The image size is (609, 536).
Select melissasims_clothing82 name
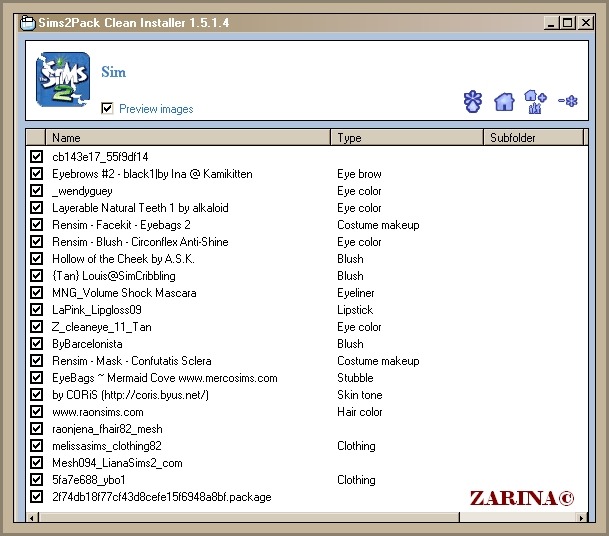[107, 446]
